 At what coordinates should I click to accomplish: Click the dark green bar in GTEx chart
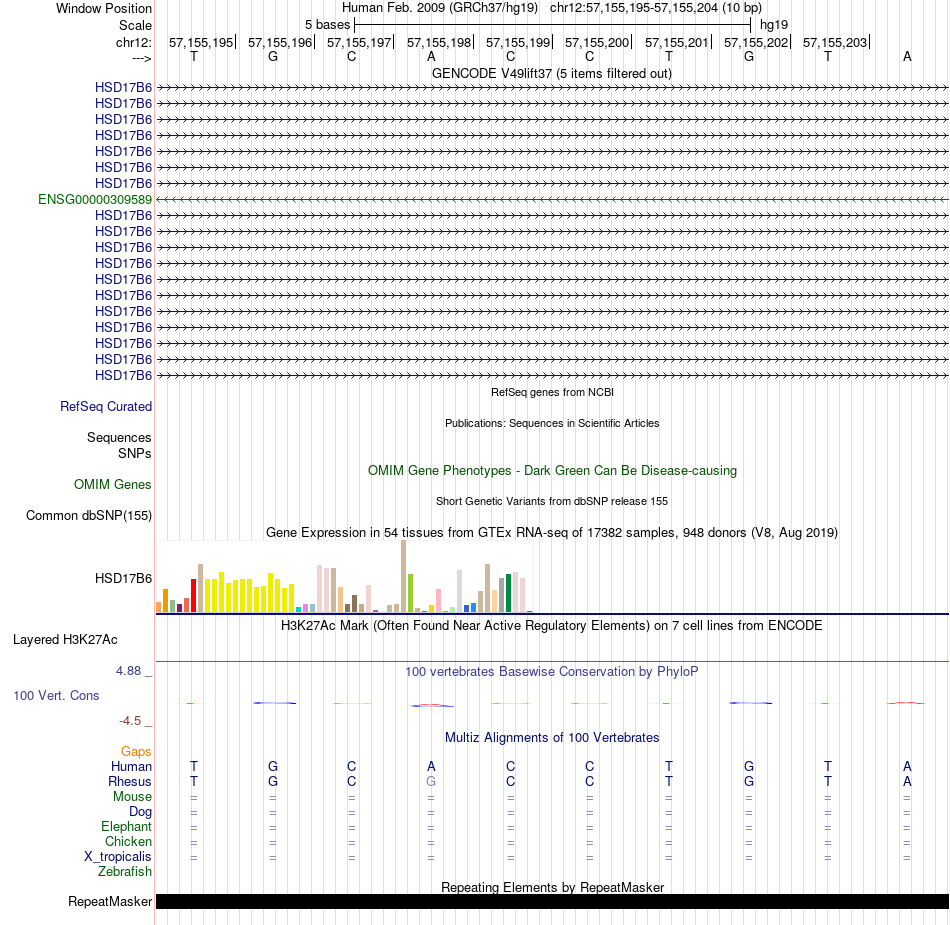508,593
